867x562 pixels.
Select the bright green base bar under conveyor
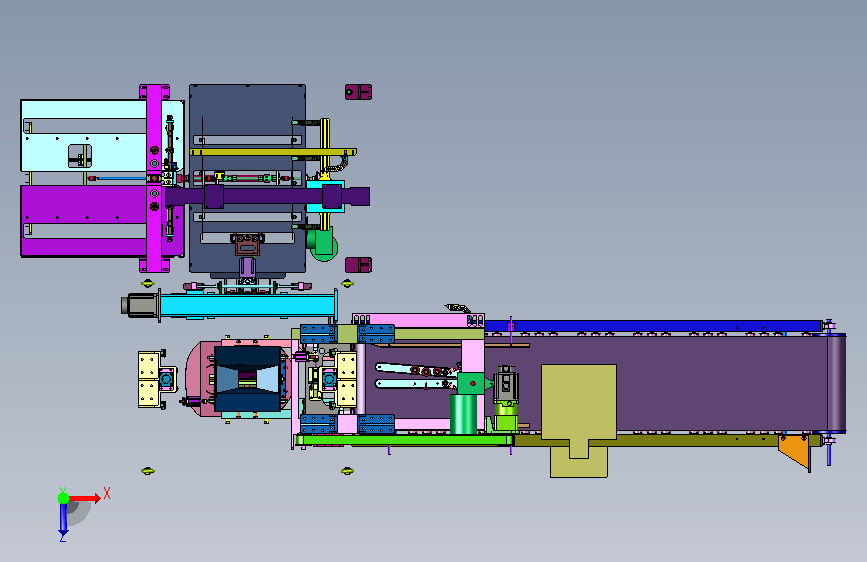click(404, 440)
